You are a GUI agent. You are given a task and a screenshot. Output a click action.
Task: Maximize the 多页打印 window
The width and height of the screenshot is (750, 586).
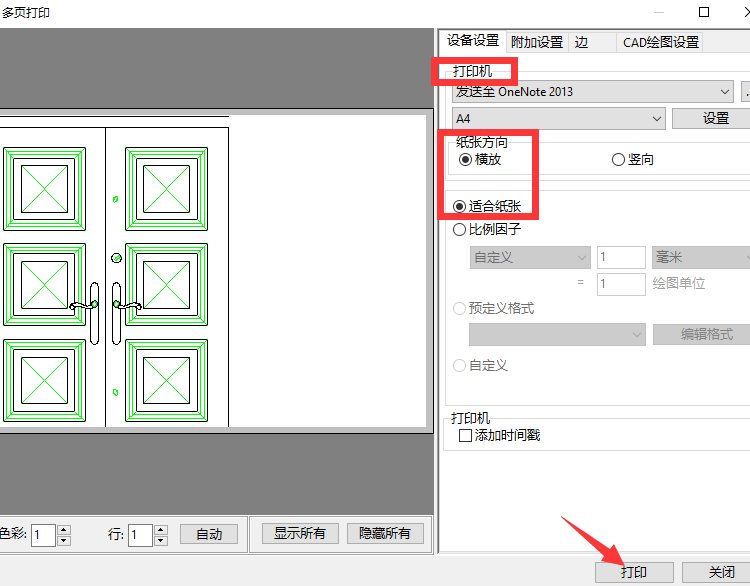tap(704, 12)
